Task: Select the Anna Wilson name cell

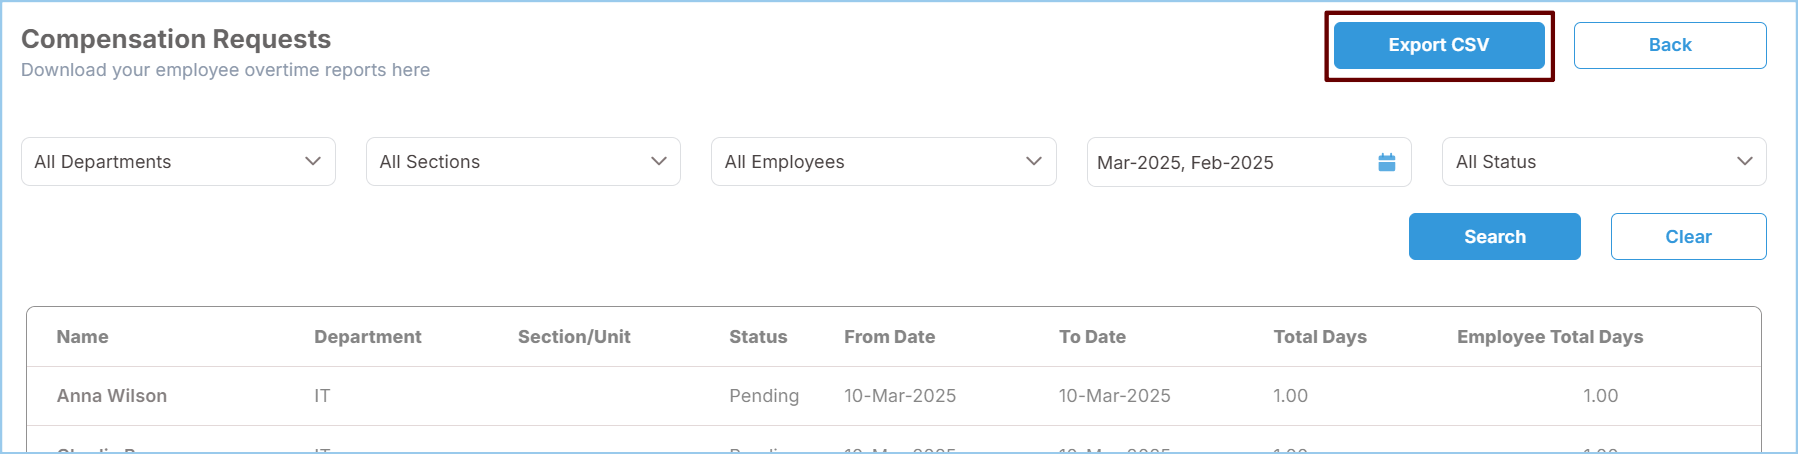Action: pyautogui.click(x=112, y=396)
